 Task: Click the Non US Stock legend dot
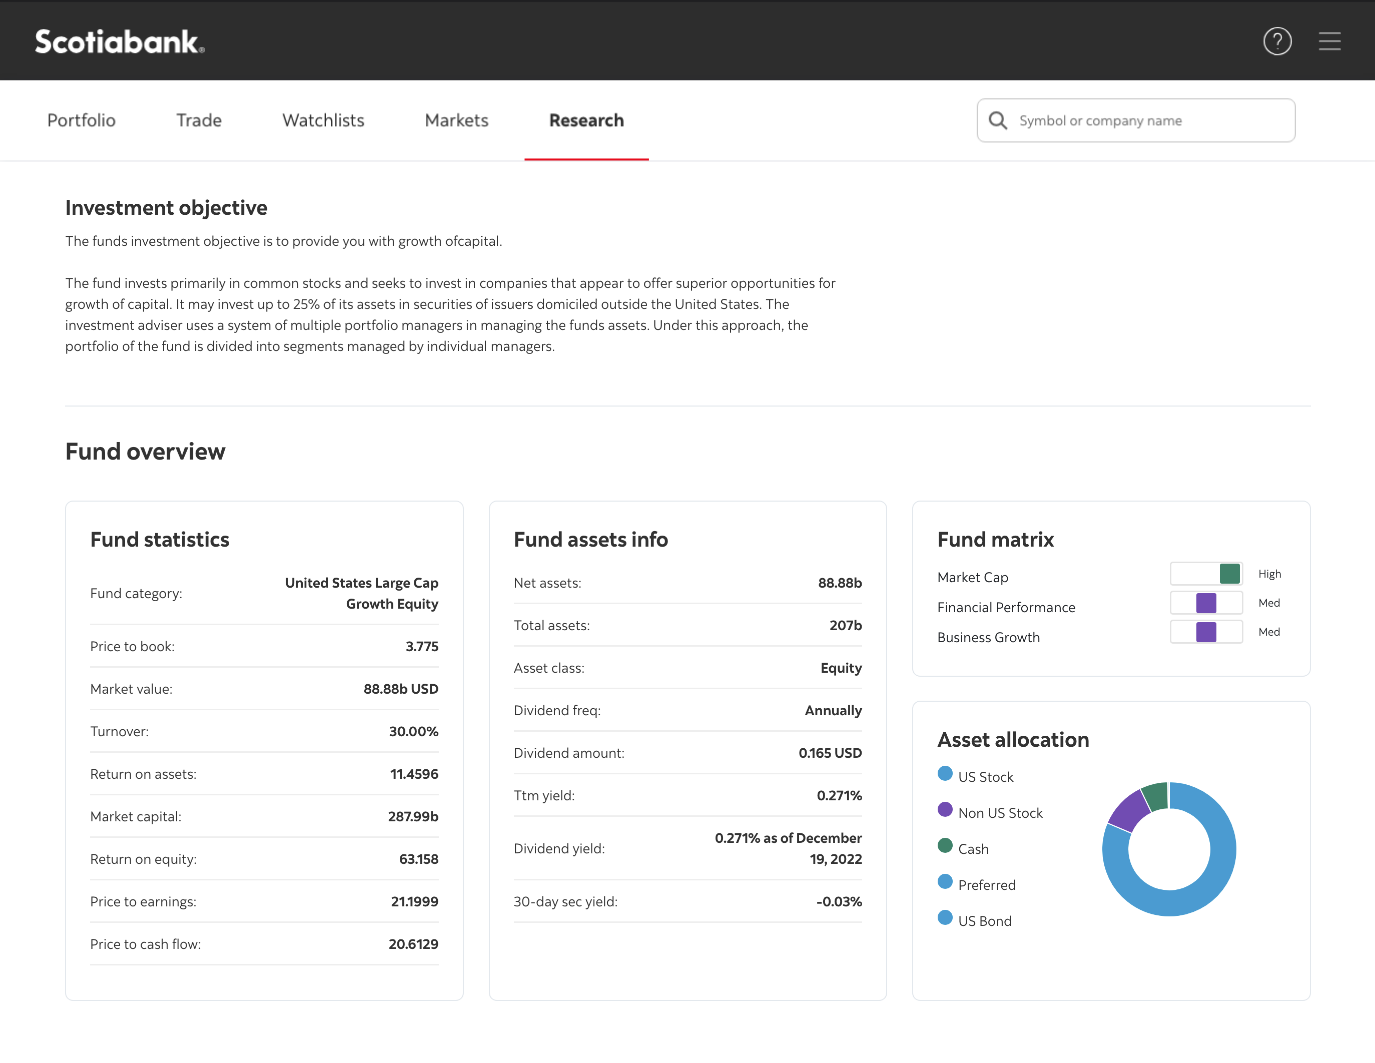pyautogui.click(x=945, y=810)
